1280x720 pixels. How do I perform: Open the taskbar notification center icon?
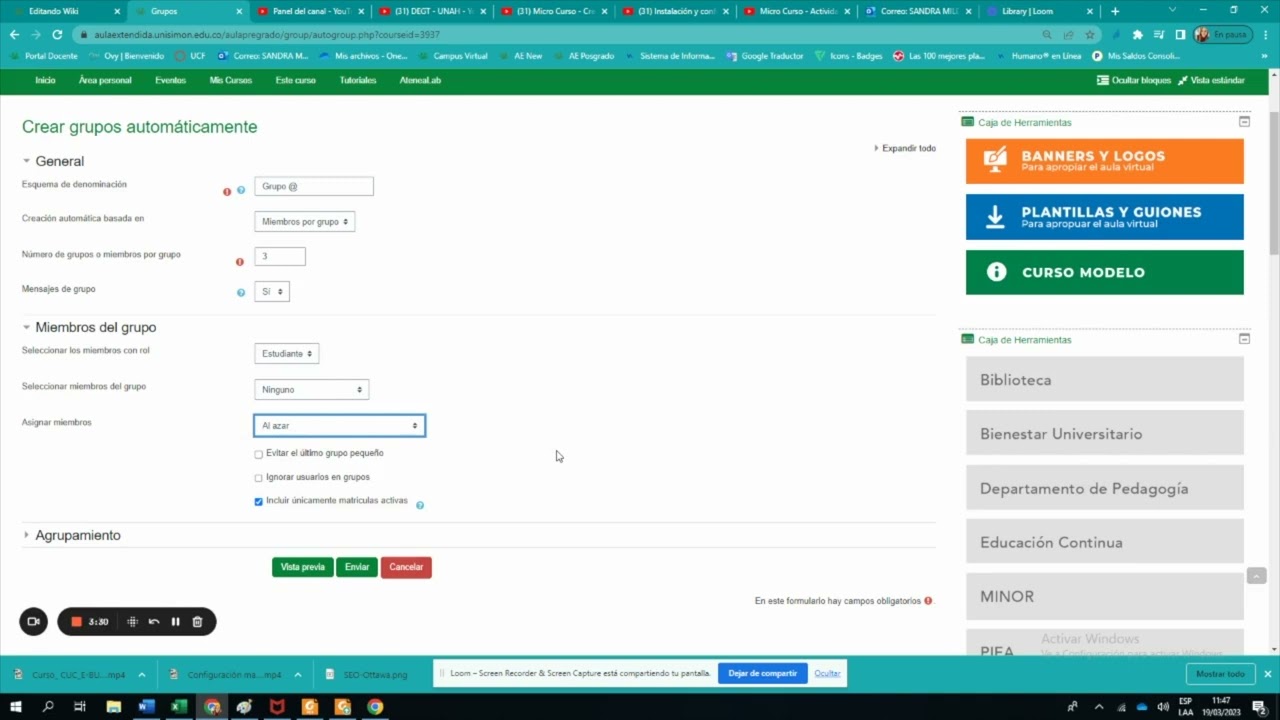pos(1260,706)
